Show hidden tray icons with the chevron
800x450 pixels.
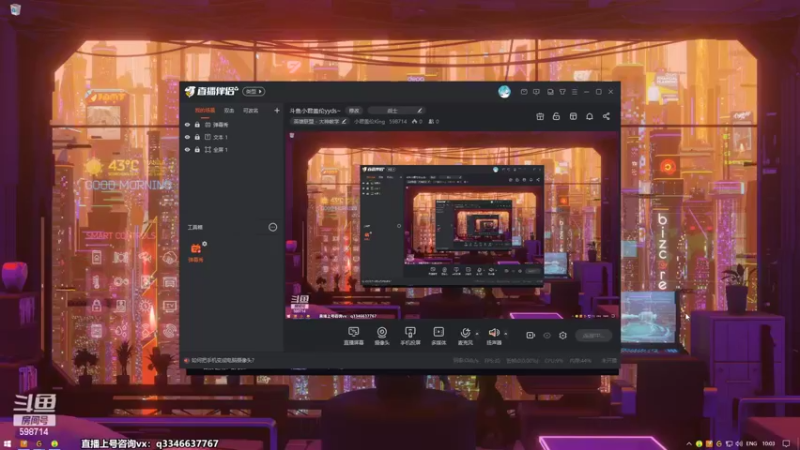[x=689, y=444]
